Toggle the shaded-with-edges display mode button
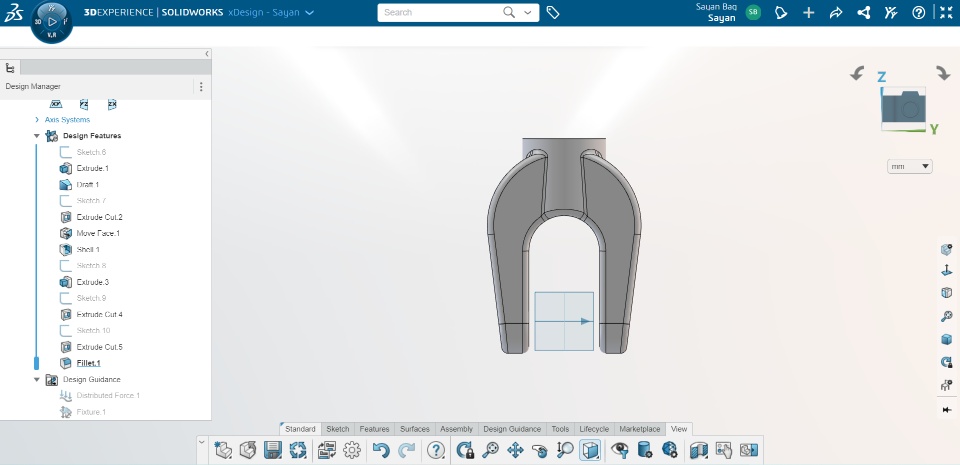 (590, 451)
